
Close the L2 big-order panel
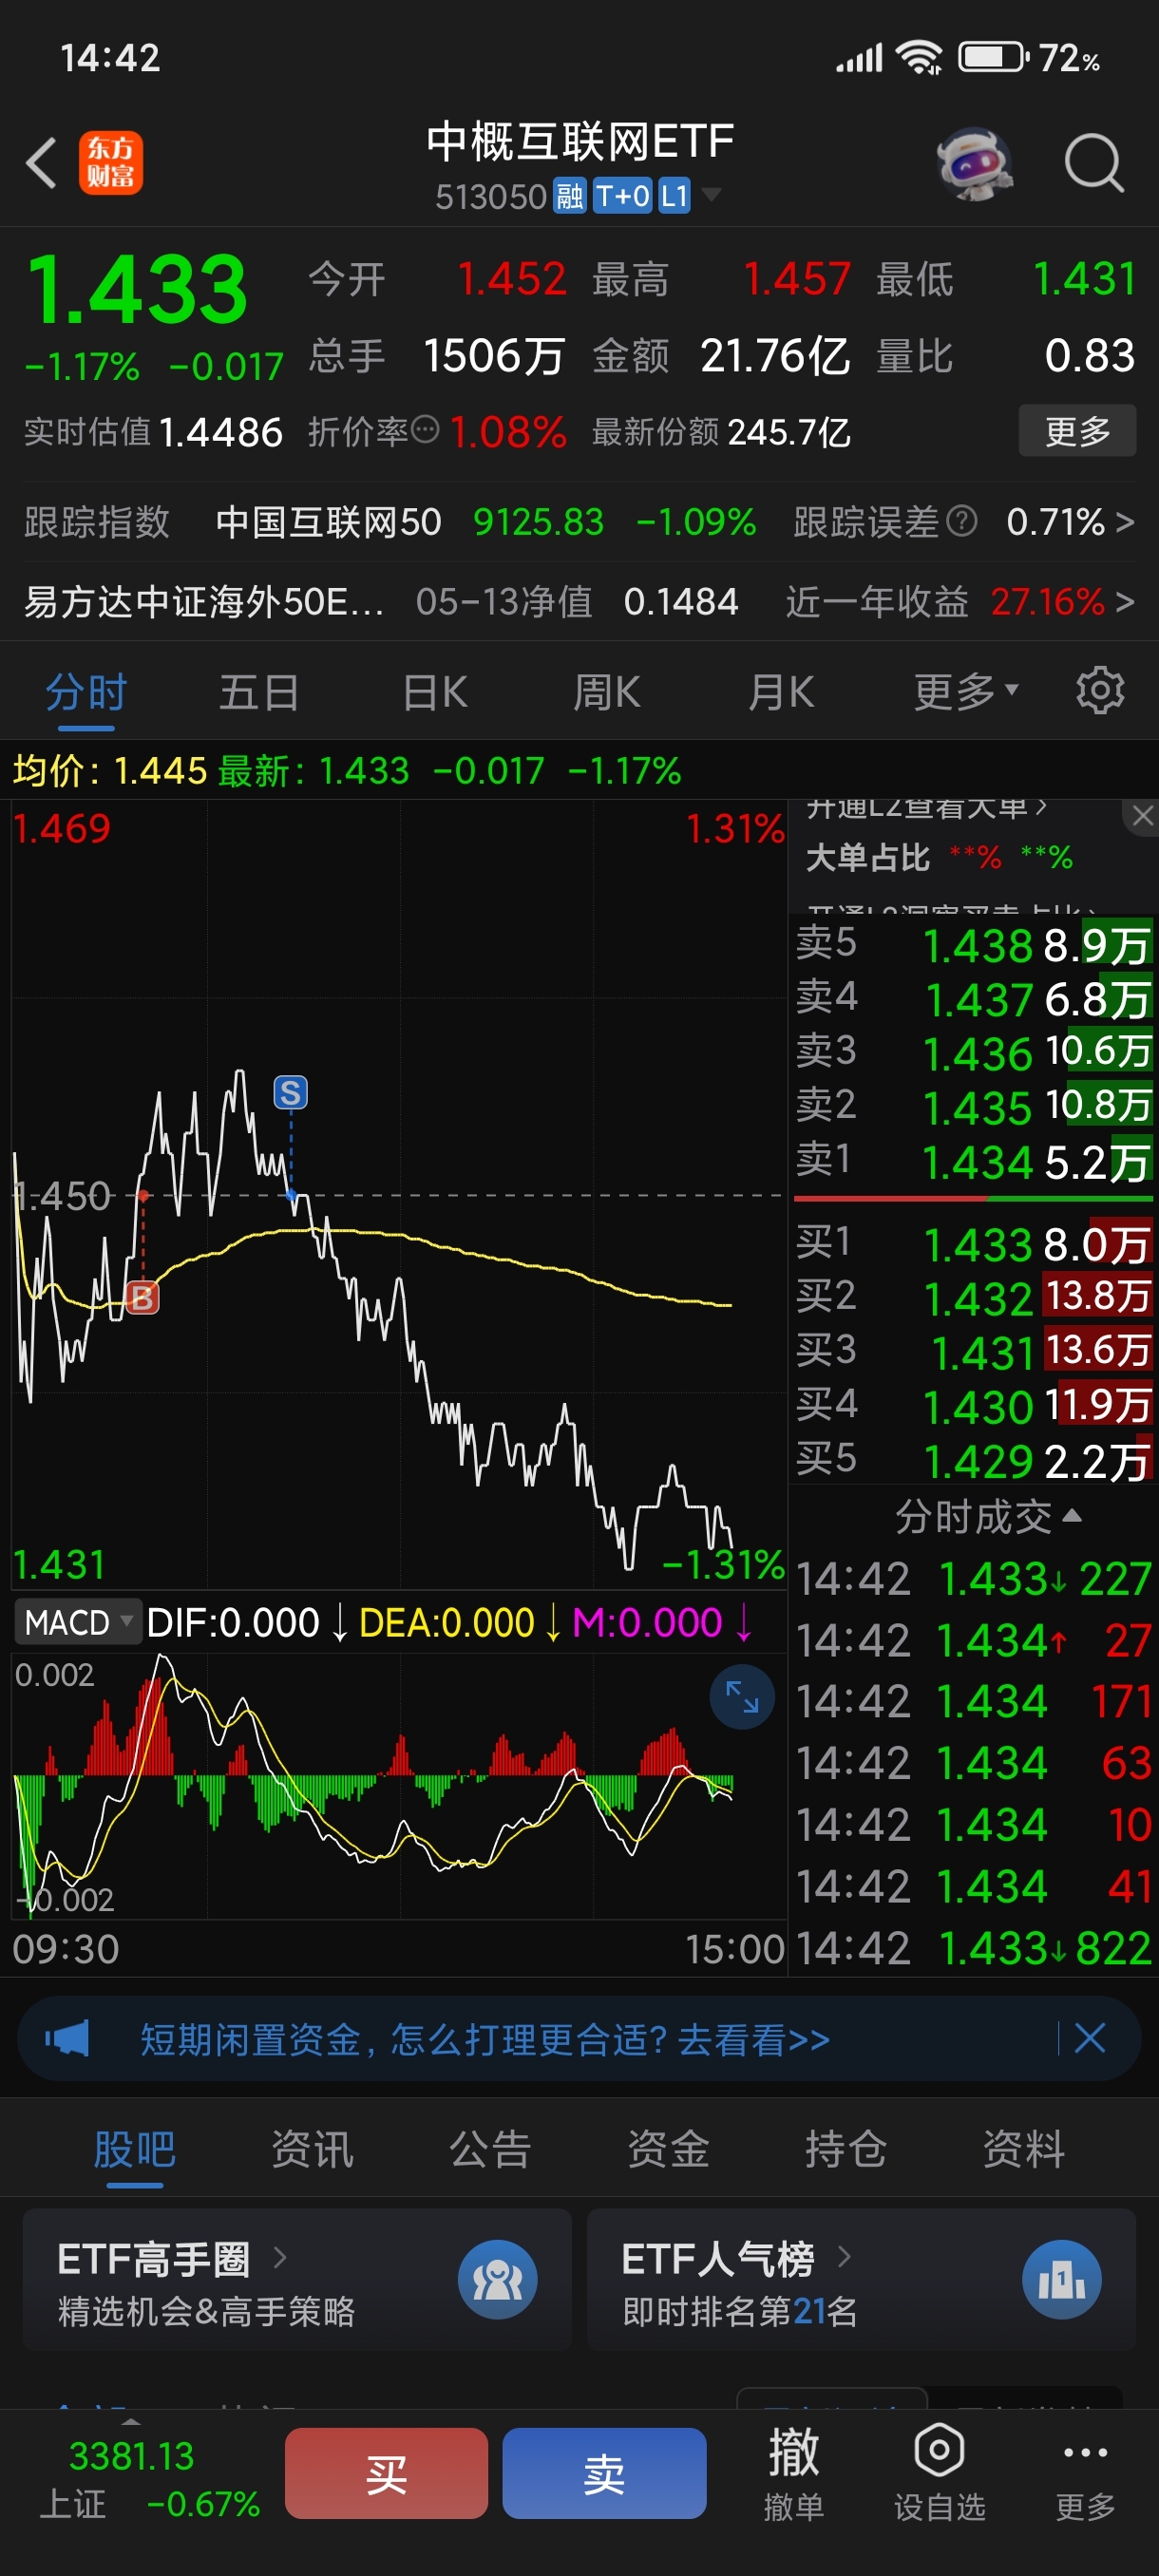pyautogui.click(x=1142, y=816)
